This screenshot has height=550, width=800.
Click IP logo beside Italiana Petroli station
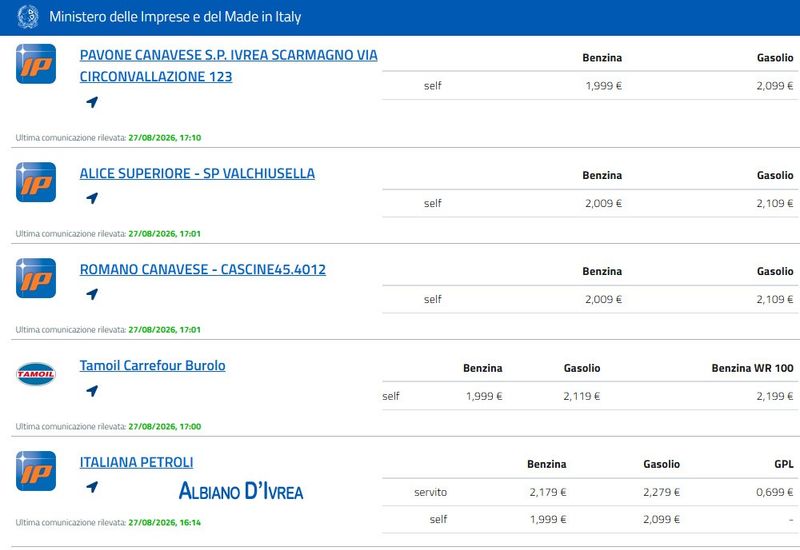[36, 471]
